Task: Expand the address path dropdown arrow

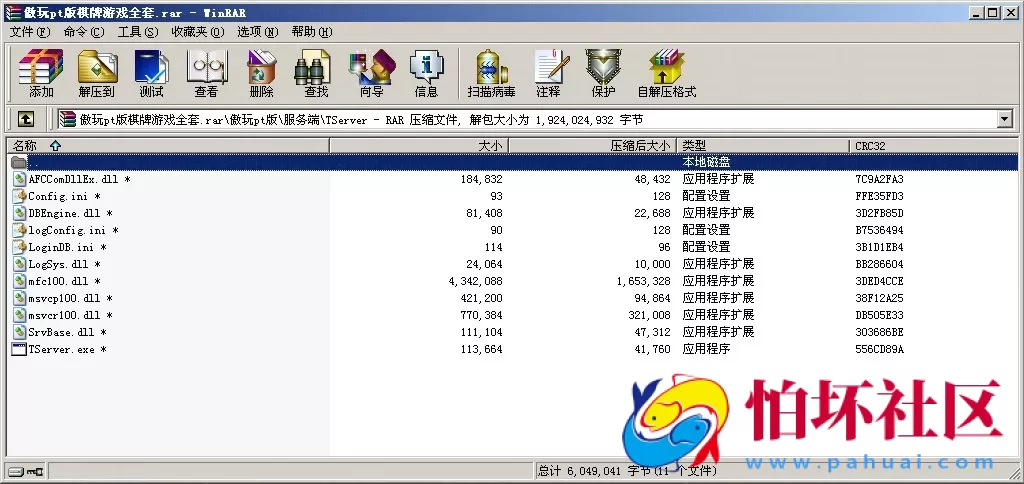Action: tap(1004, 119)
